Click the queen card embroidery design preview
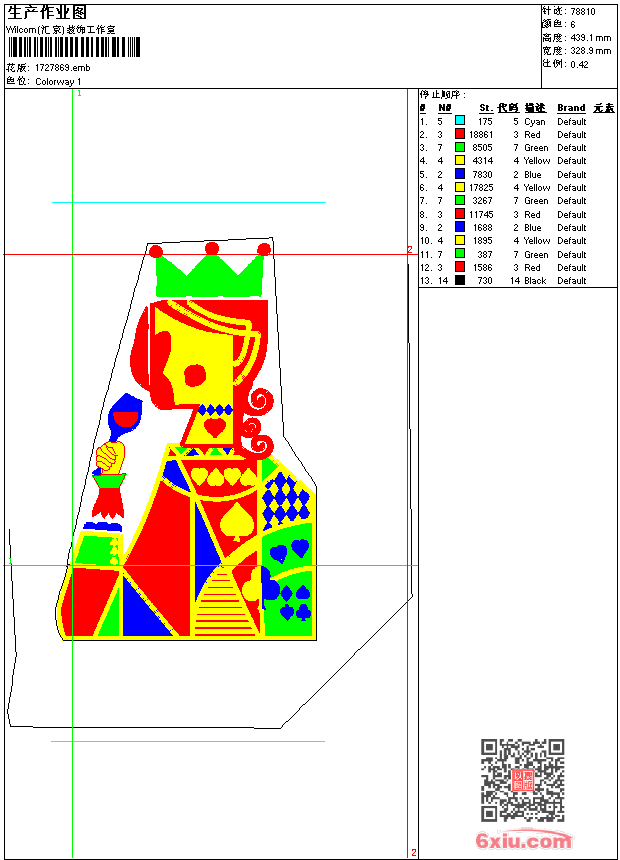The width and height of the screenshot is (620, 860). pos(187,440)
